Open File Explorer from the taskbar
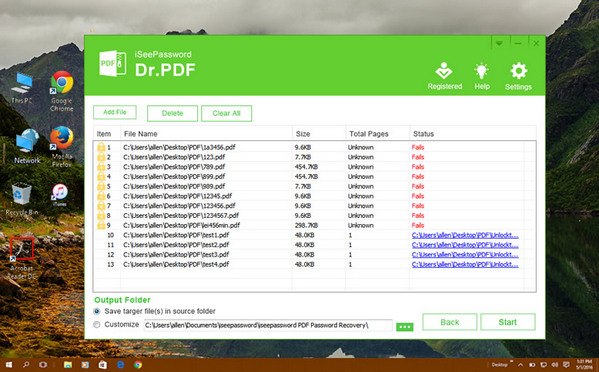This screenshot has width=599, height=372. point(68,365)
